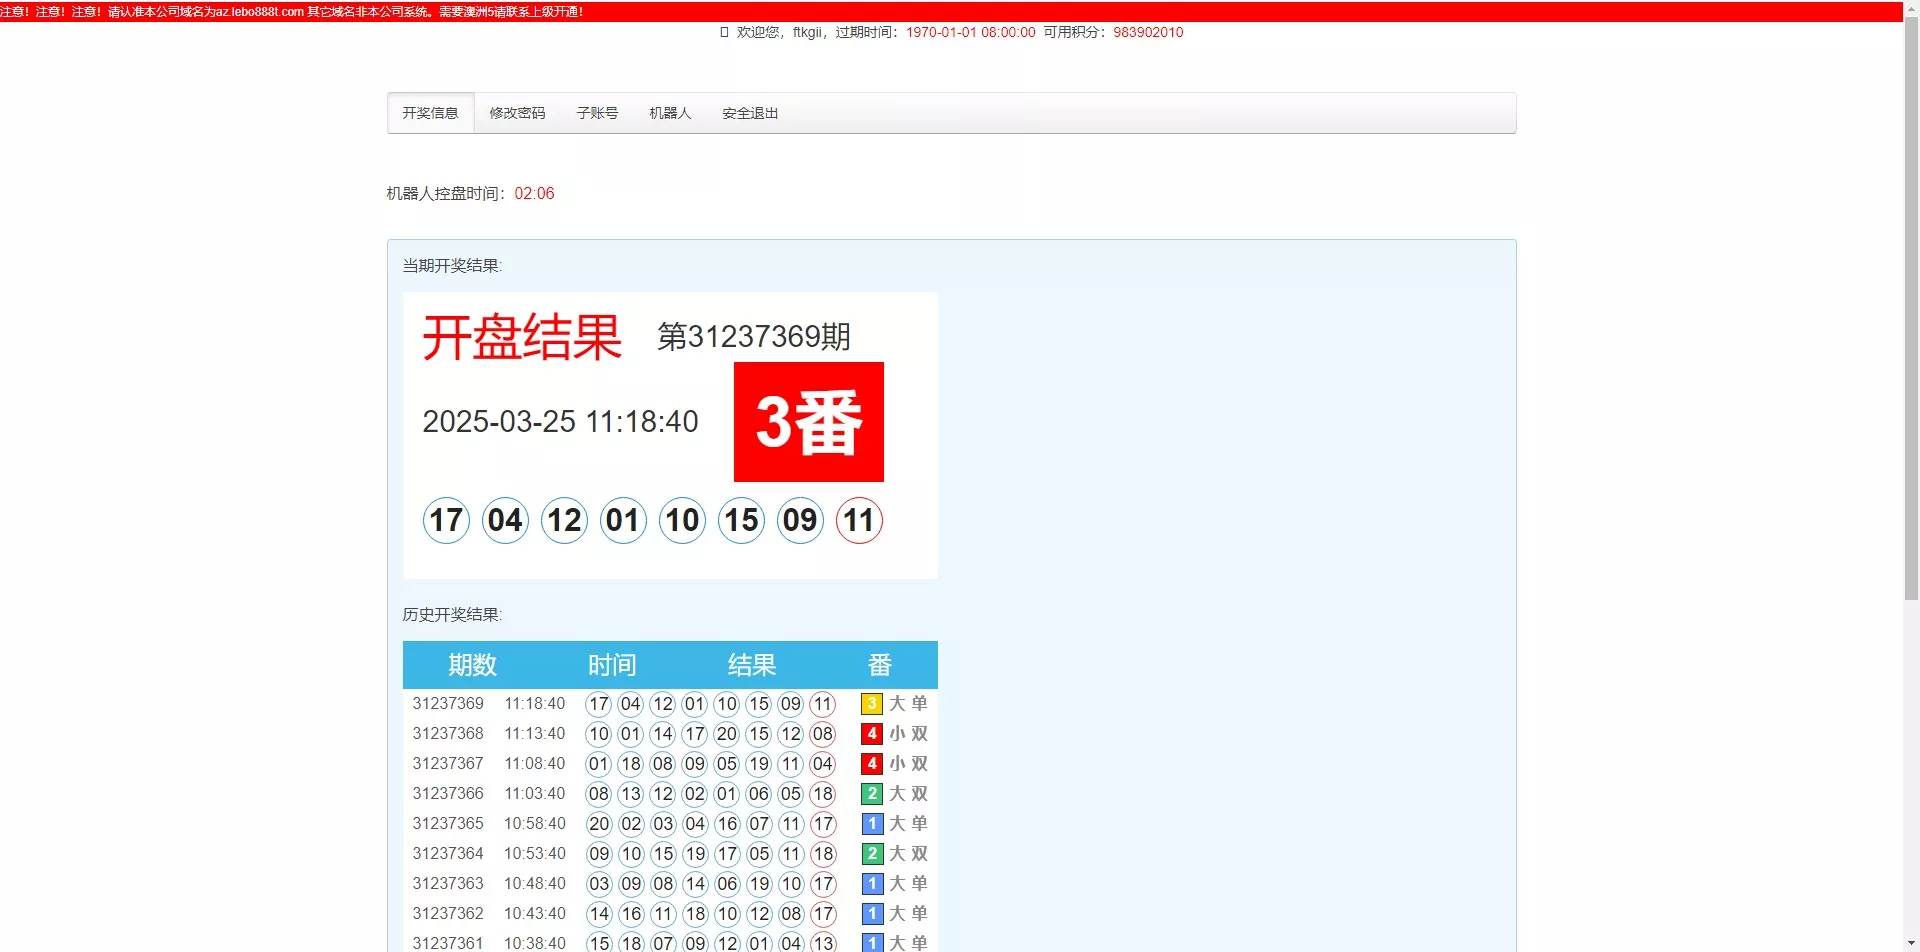Click the 期数 column header
Screen dimensions: 1920x952
(x=471, y=664)
